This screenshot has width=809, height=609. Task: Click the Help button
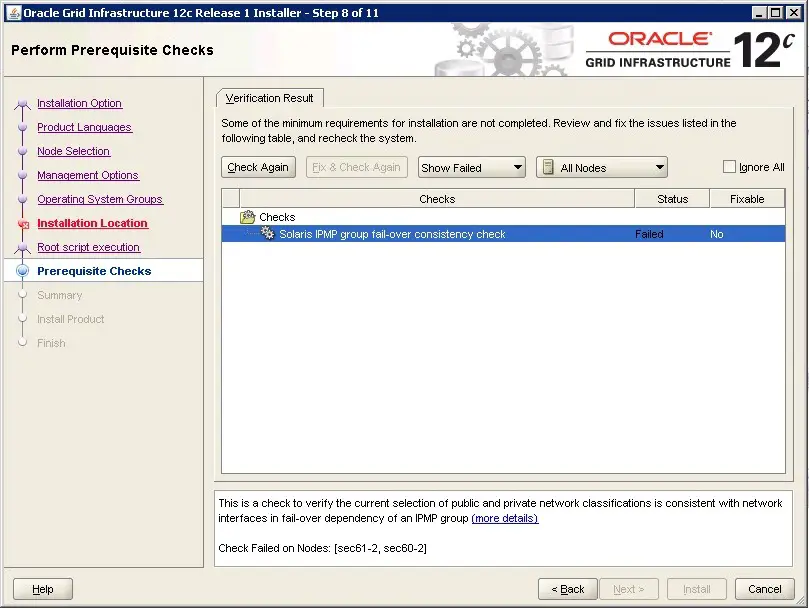coord(43,589)
